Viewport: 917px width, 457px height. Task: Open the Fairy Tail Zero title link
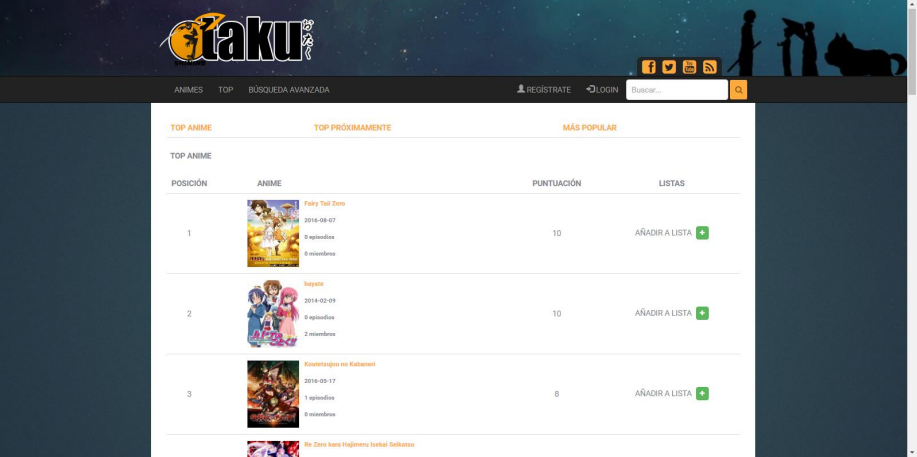pyautogui.click(x=325, y=204)
